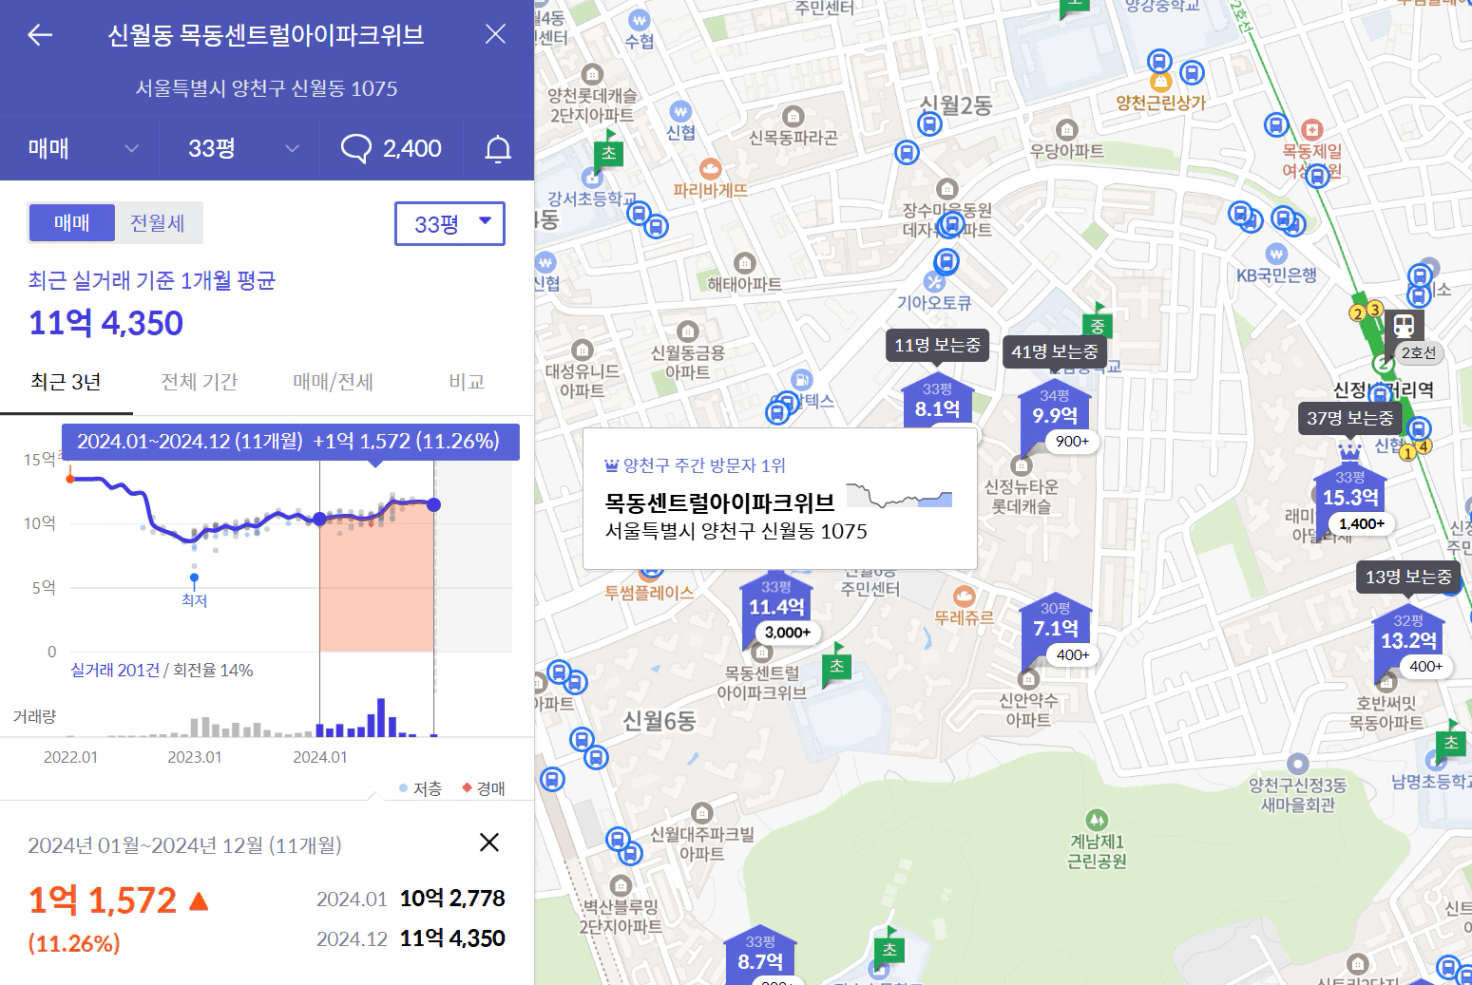Click the chart range end handle dot
The image size is (1472, 985).
(x=434, y=505)
